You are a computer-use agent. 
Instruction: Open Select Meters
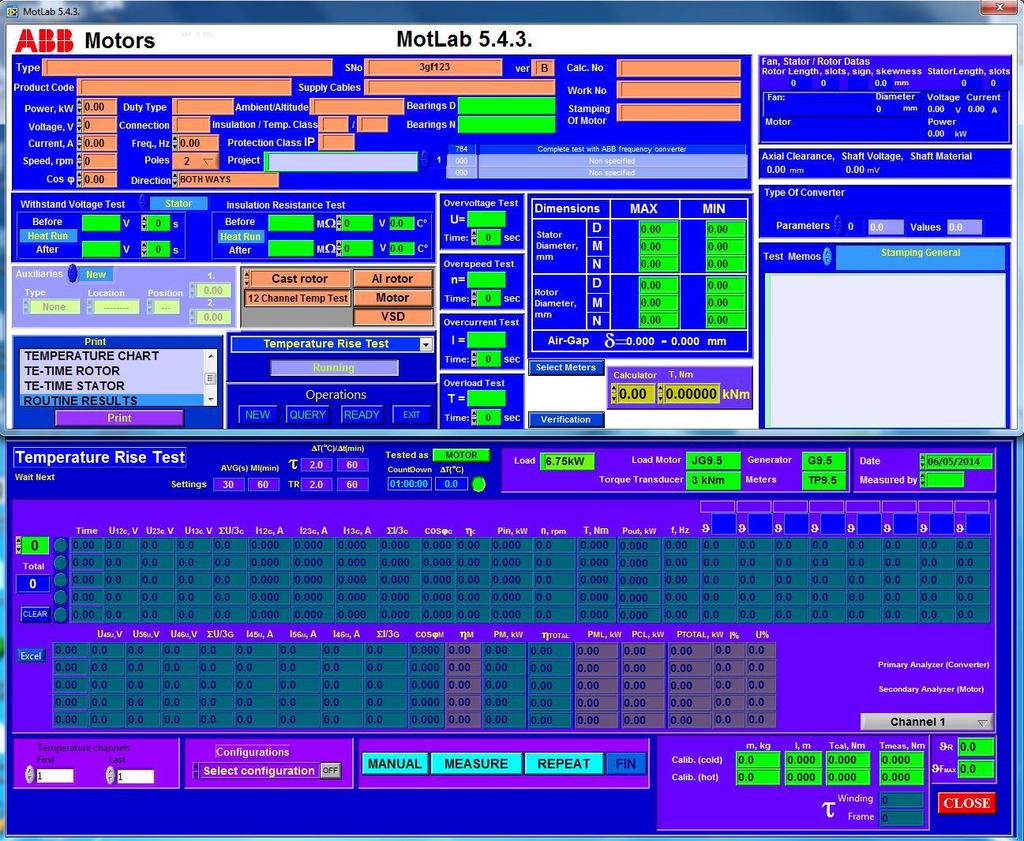click(566, 368)
